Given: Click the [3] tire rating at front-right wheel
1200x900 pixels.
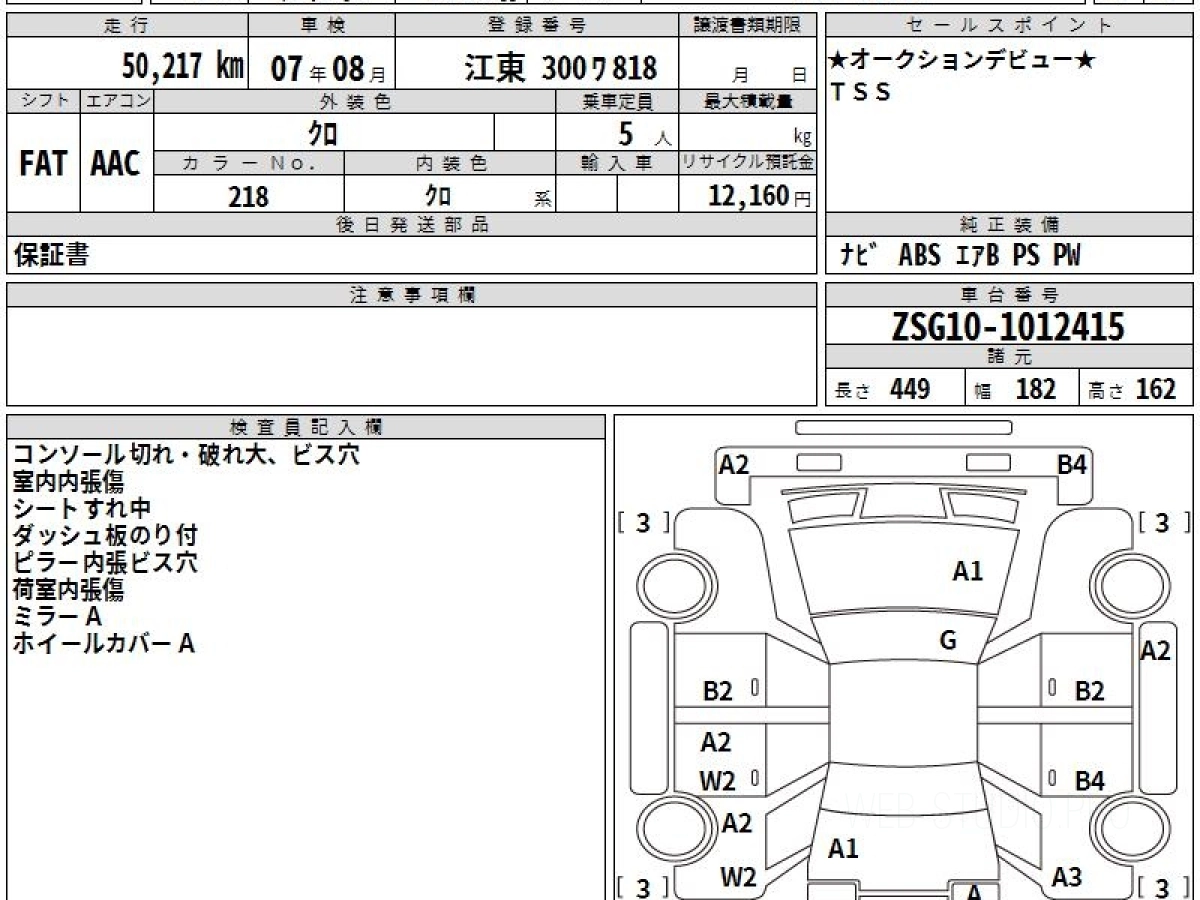Looking at the screenshot, I should click(x=1162, y=522).
